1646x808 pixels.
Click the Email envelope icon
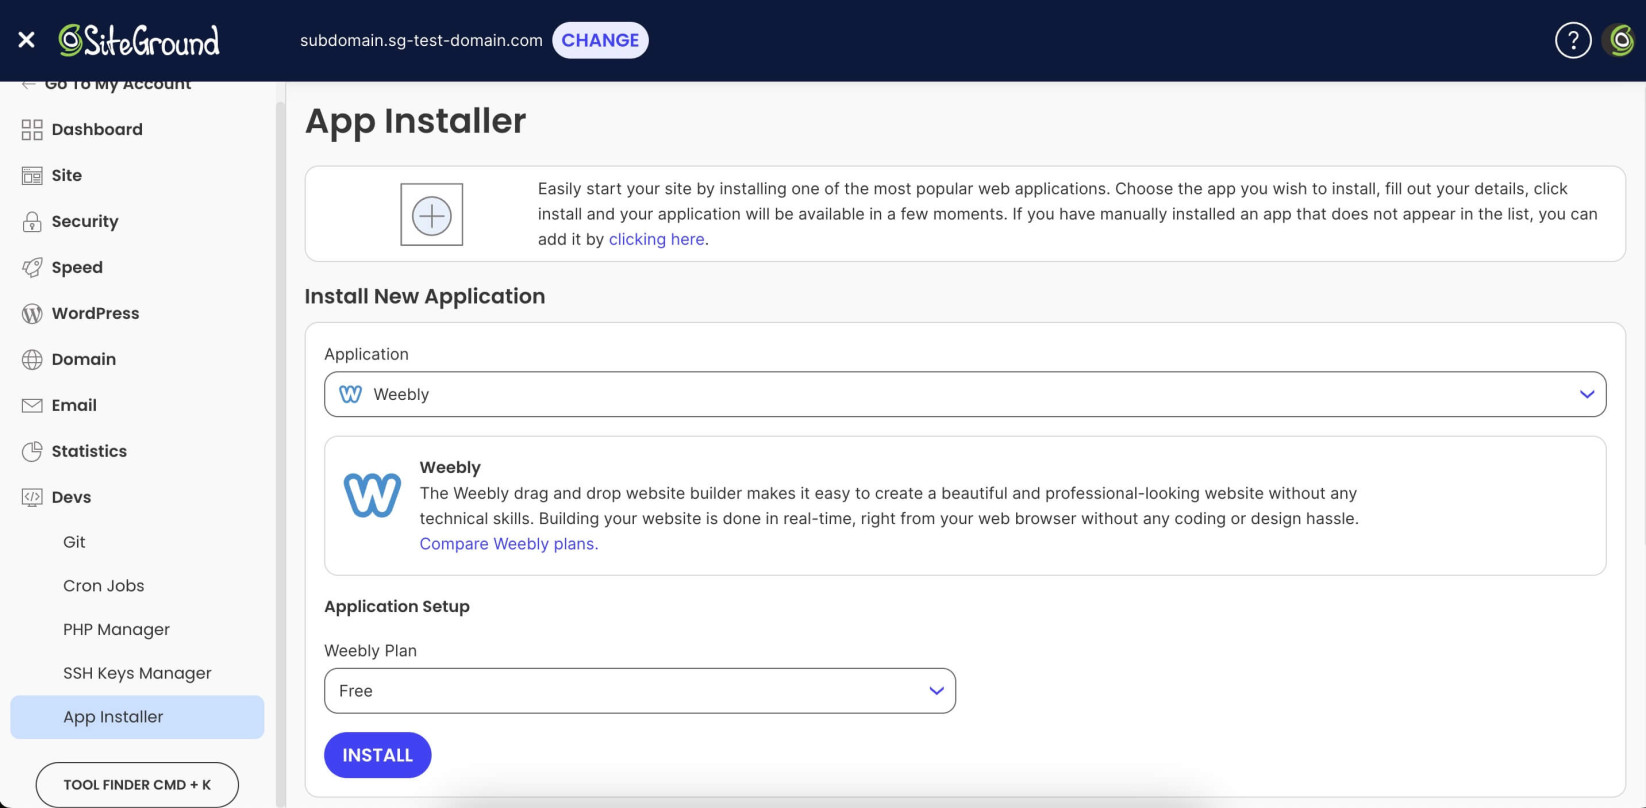[x=32, y=405]
